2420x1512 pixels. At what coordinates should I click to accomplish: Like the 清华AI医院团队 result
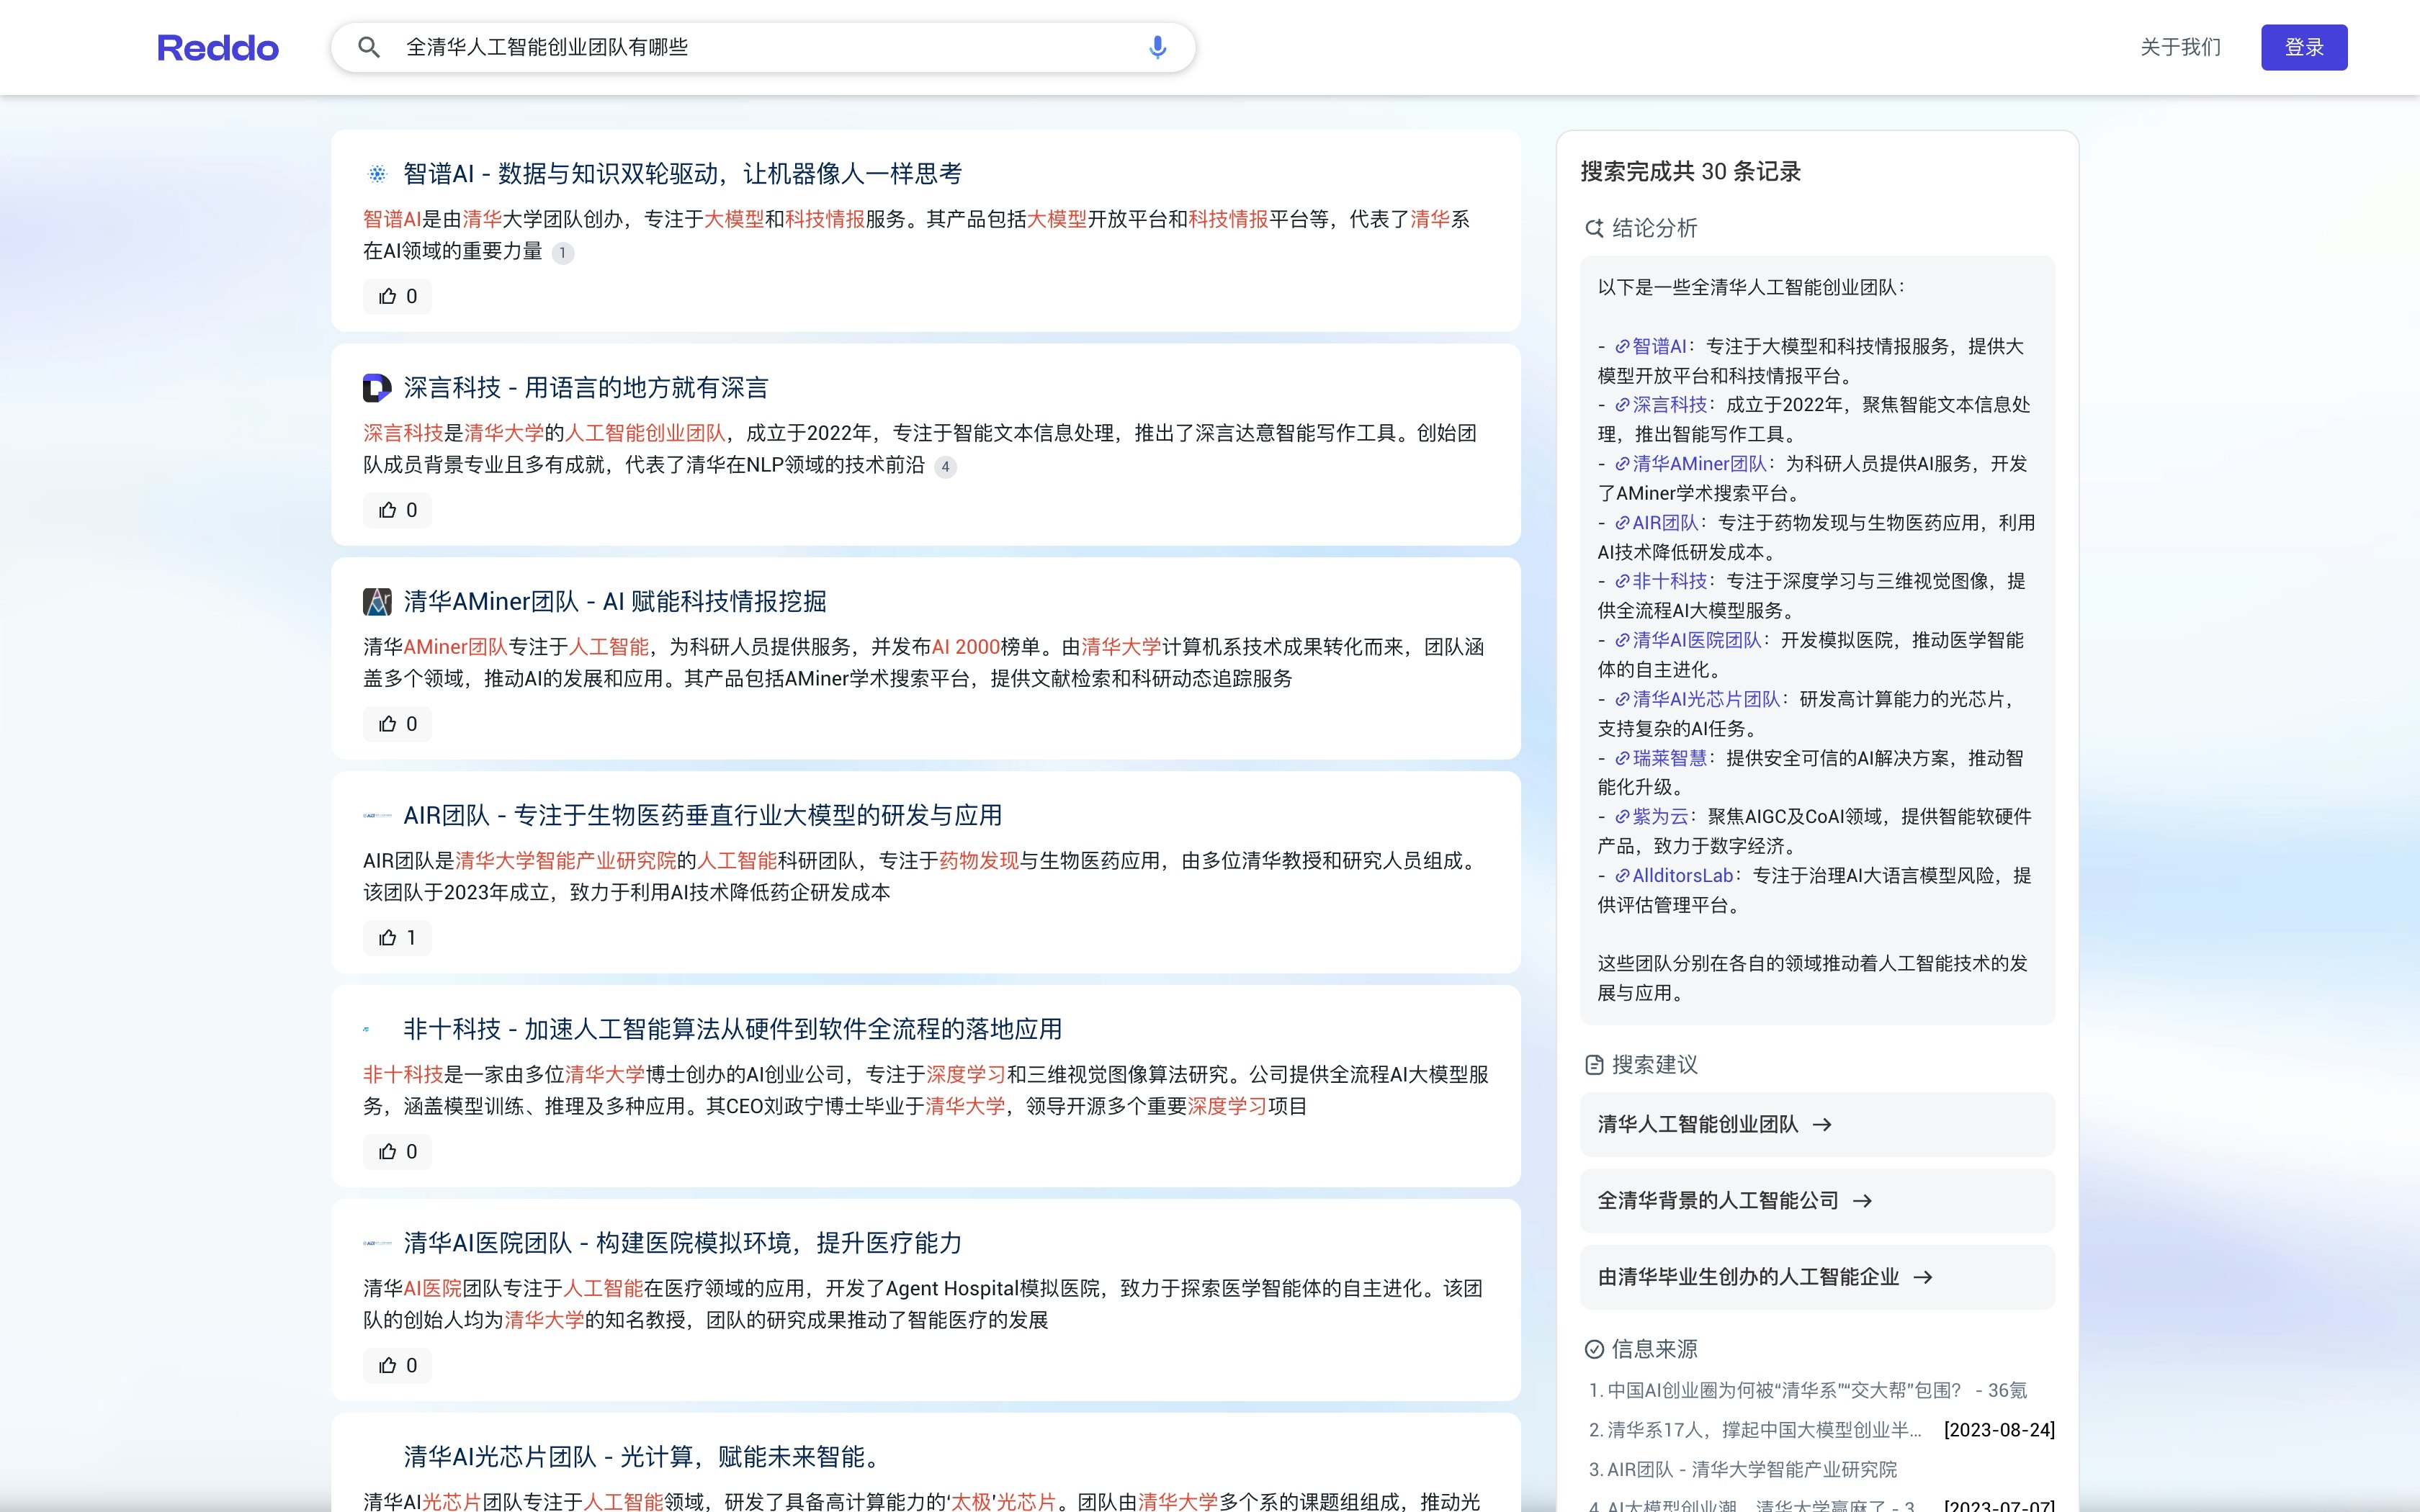pyautogui.click(x=398, y=1366)
